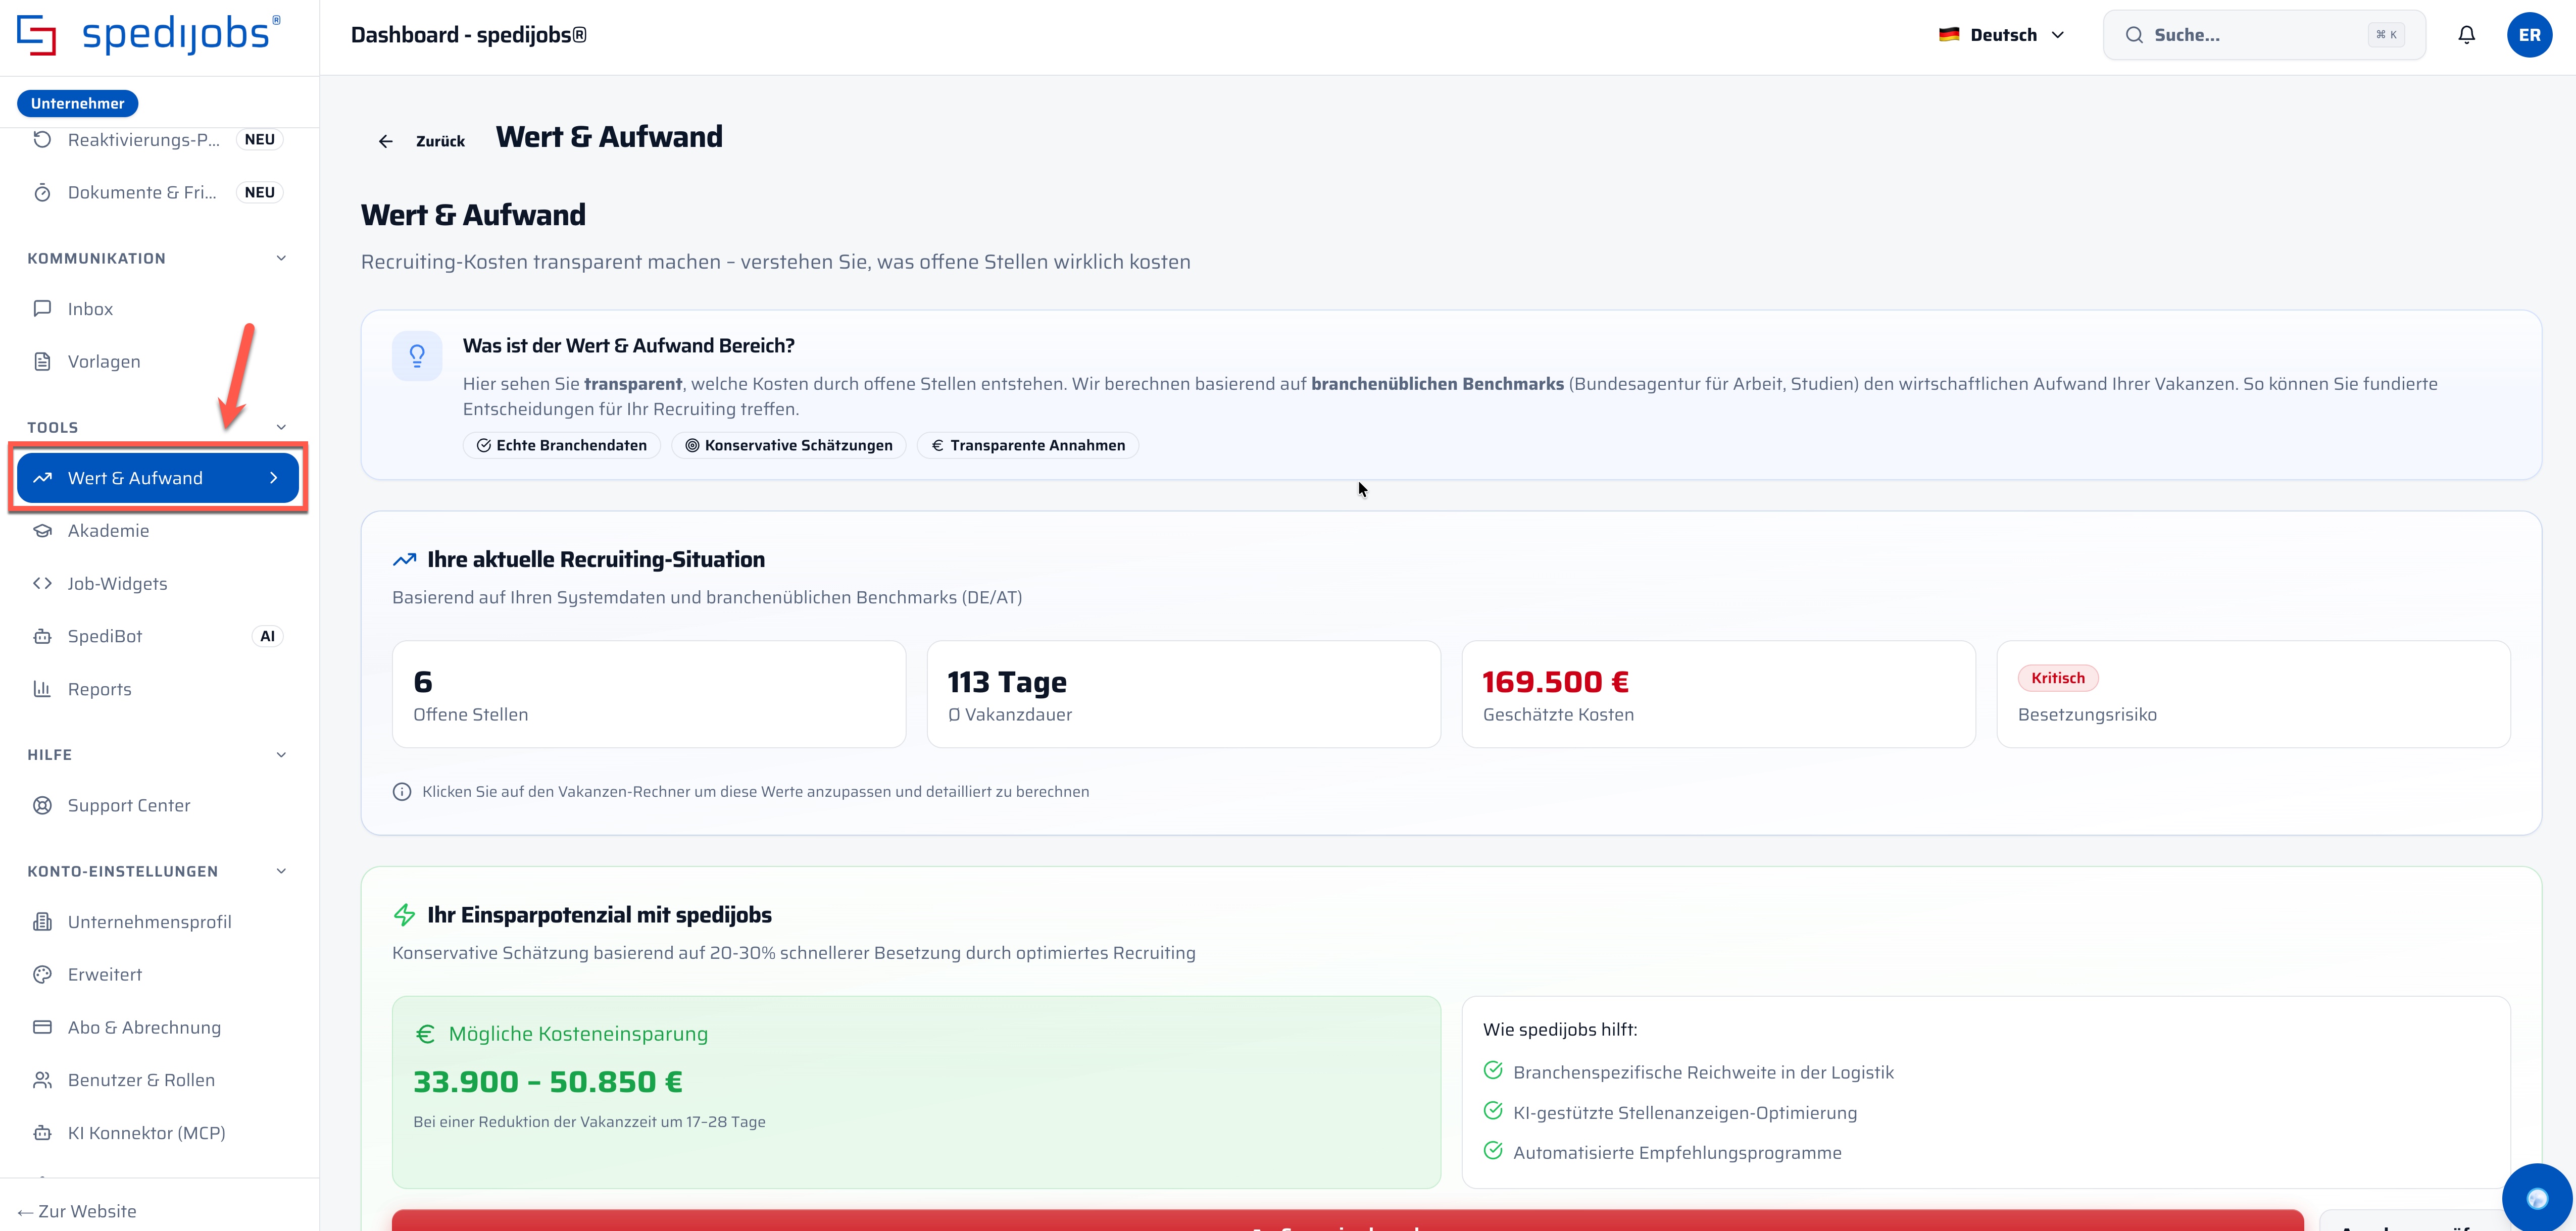Open the Deutsch language dropdown

pyautogui.click(x=2002, y=35)
